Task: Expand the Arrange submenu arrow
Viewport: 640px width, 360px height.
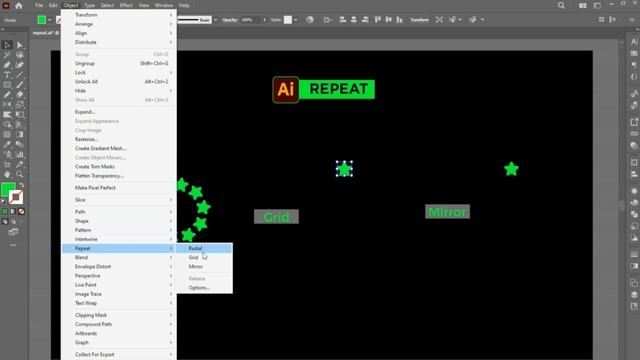Action: (x=171, y=24)
